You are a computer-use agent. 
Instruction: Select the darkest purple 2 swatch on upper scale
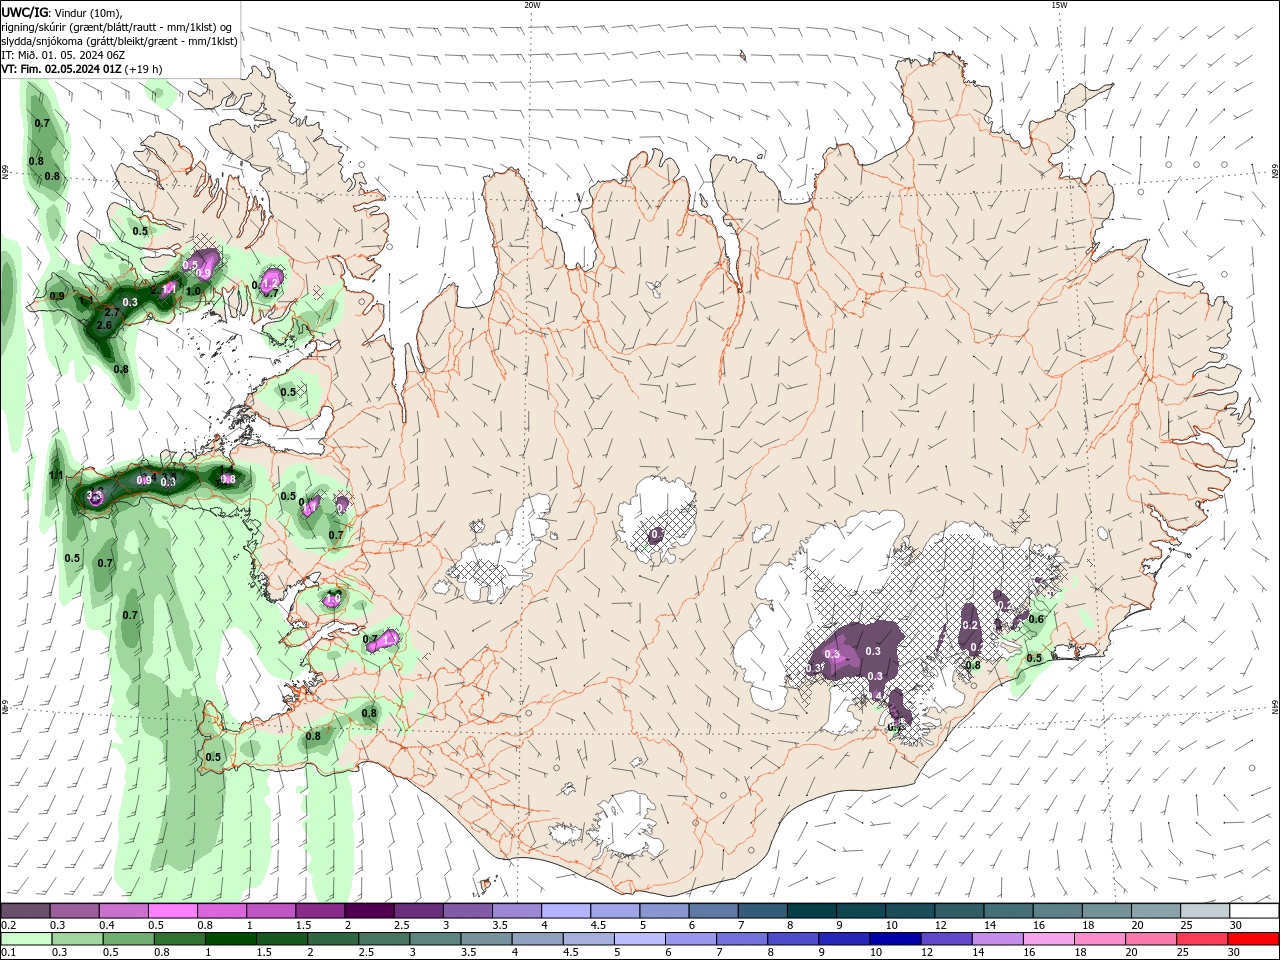368,911
